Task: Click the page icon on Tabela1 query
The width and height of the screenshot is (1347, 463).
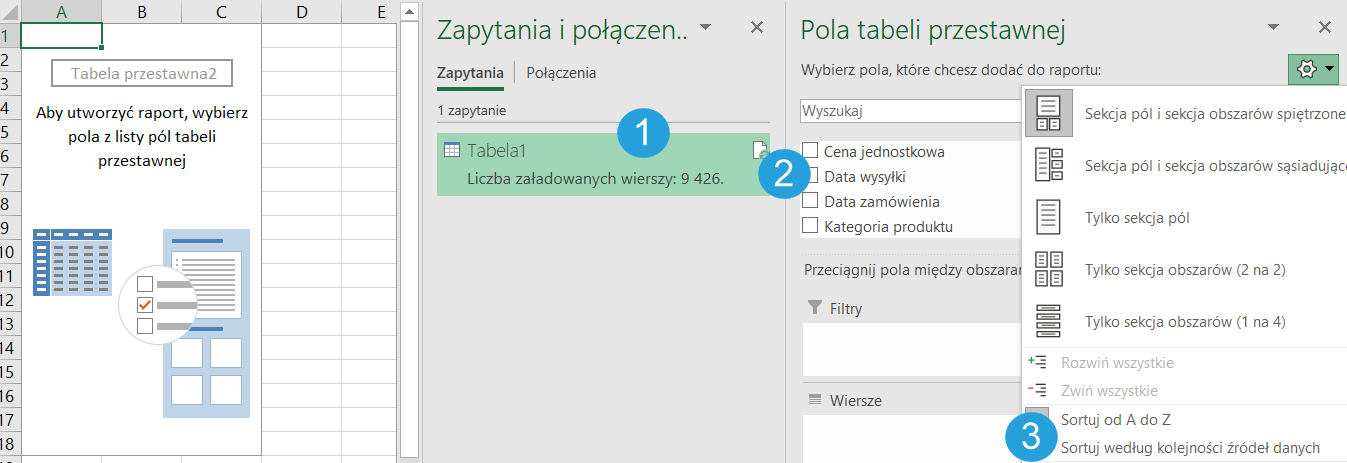Action: click(759, 150)
